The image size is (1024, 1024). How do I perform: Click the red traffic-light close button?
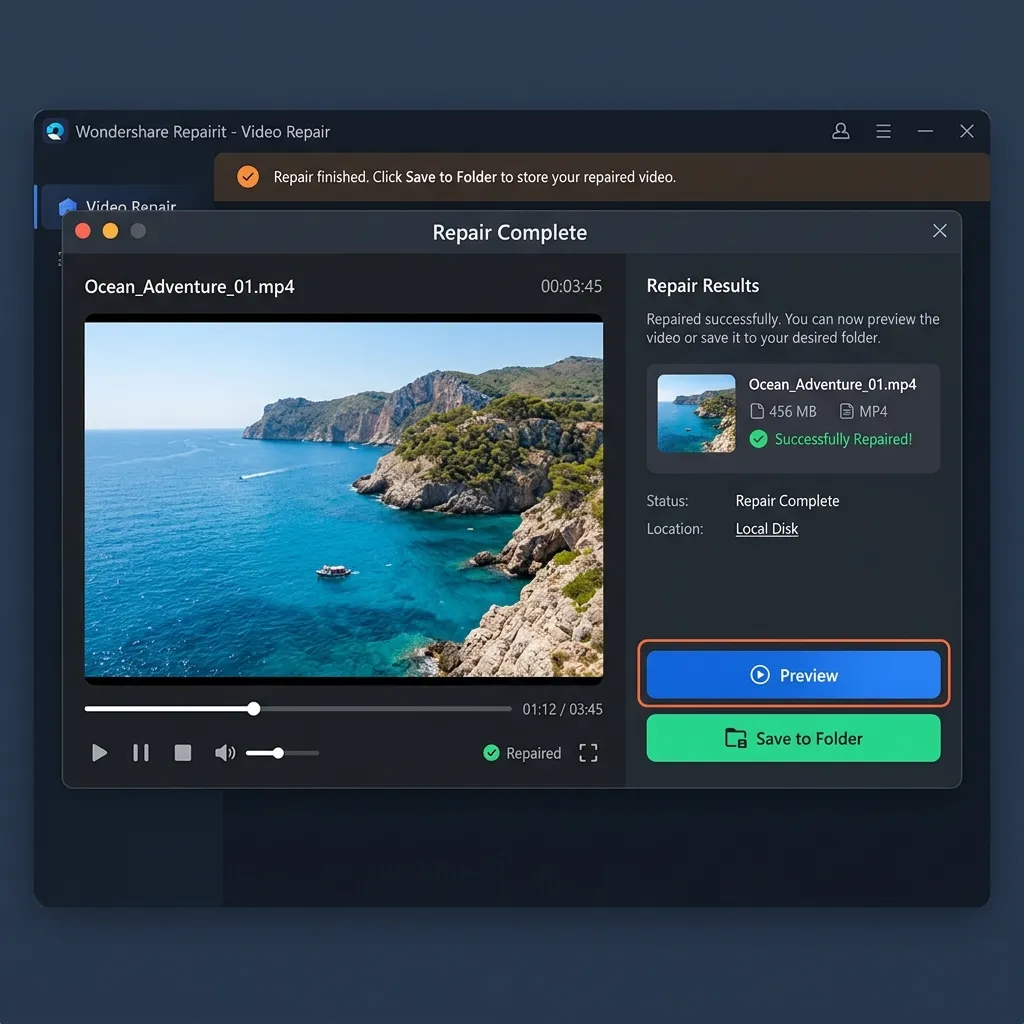pos(83,231)
